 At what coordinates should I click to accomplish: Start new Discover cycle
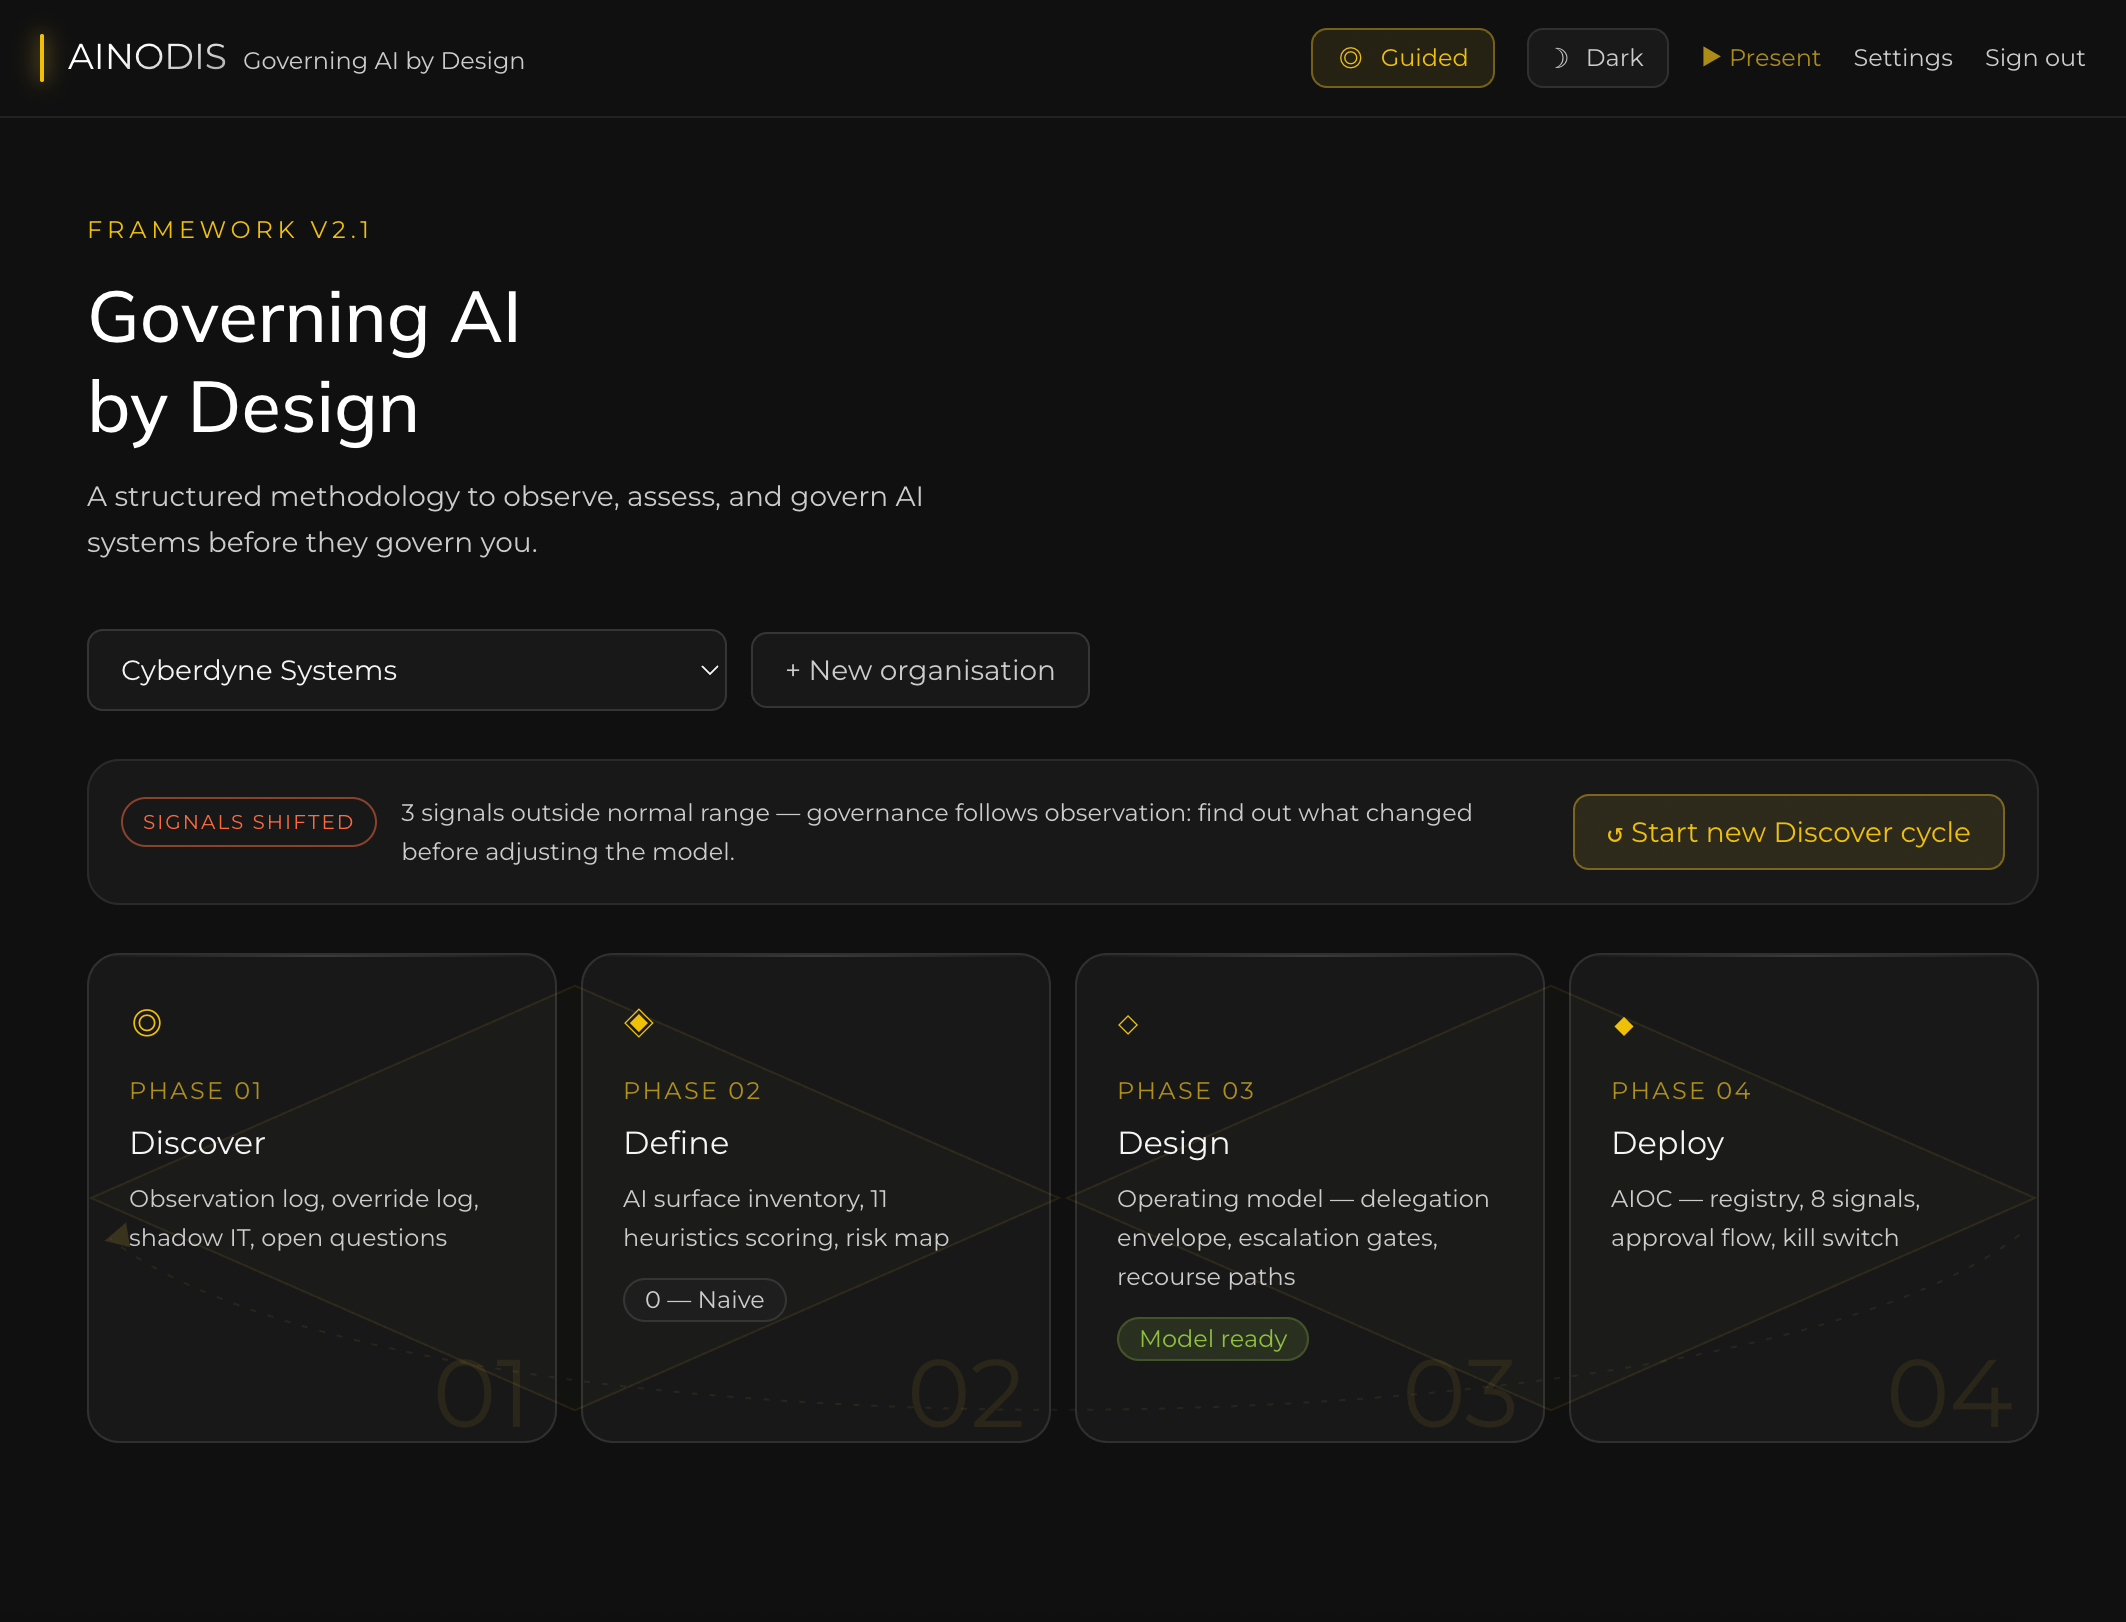(x=1788, y=832)
